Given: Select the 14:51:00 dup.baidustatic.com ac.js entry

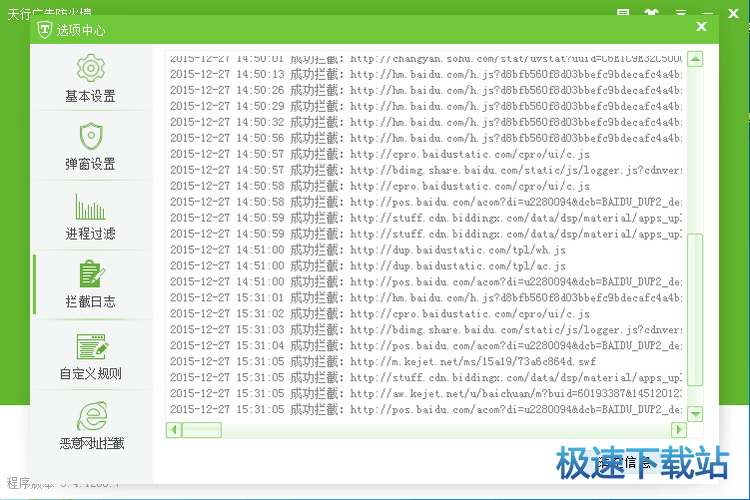Looking at the screenshot, I should [x=368, y=266].
